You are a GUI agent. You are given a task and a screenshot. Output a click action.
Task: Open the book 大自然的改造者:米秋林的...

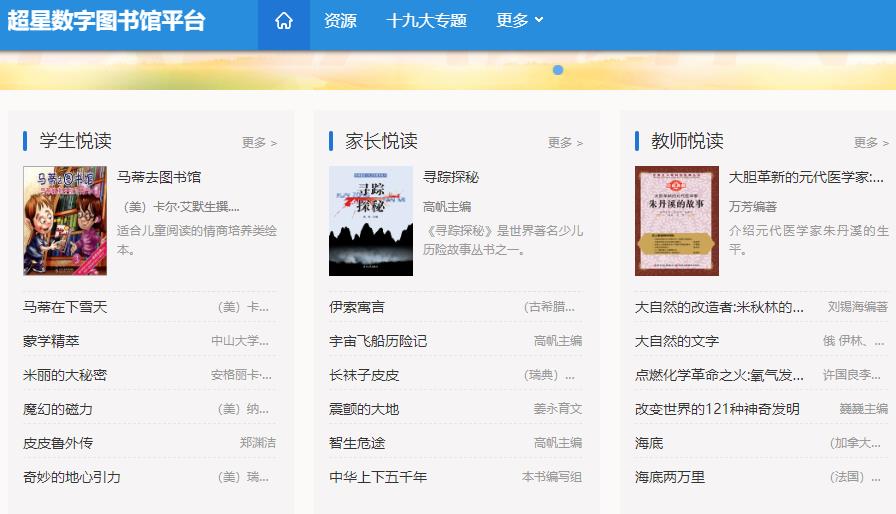point(719,307)
